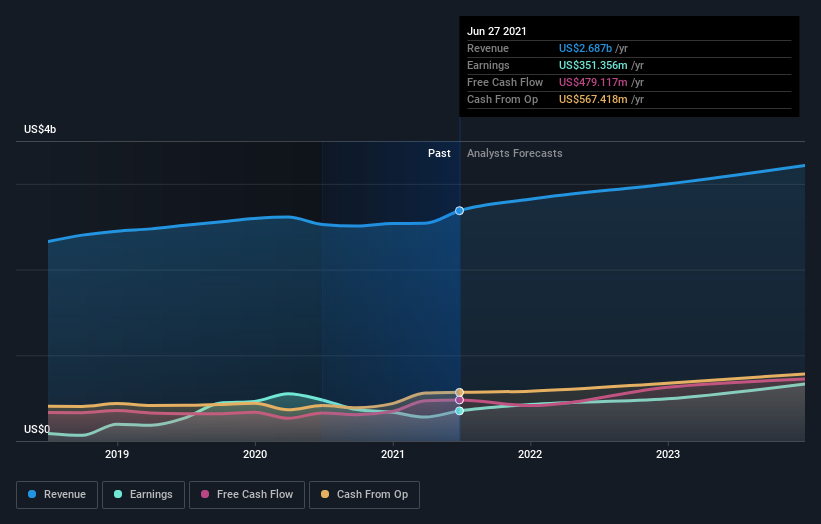
Task: Toggle the Revenue legend series
Action: tap(57, 495)
